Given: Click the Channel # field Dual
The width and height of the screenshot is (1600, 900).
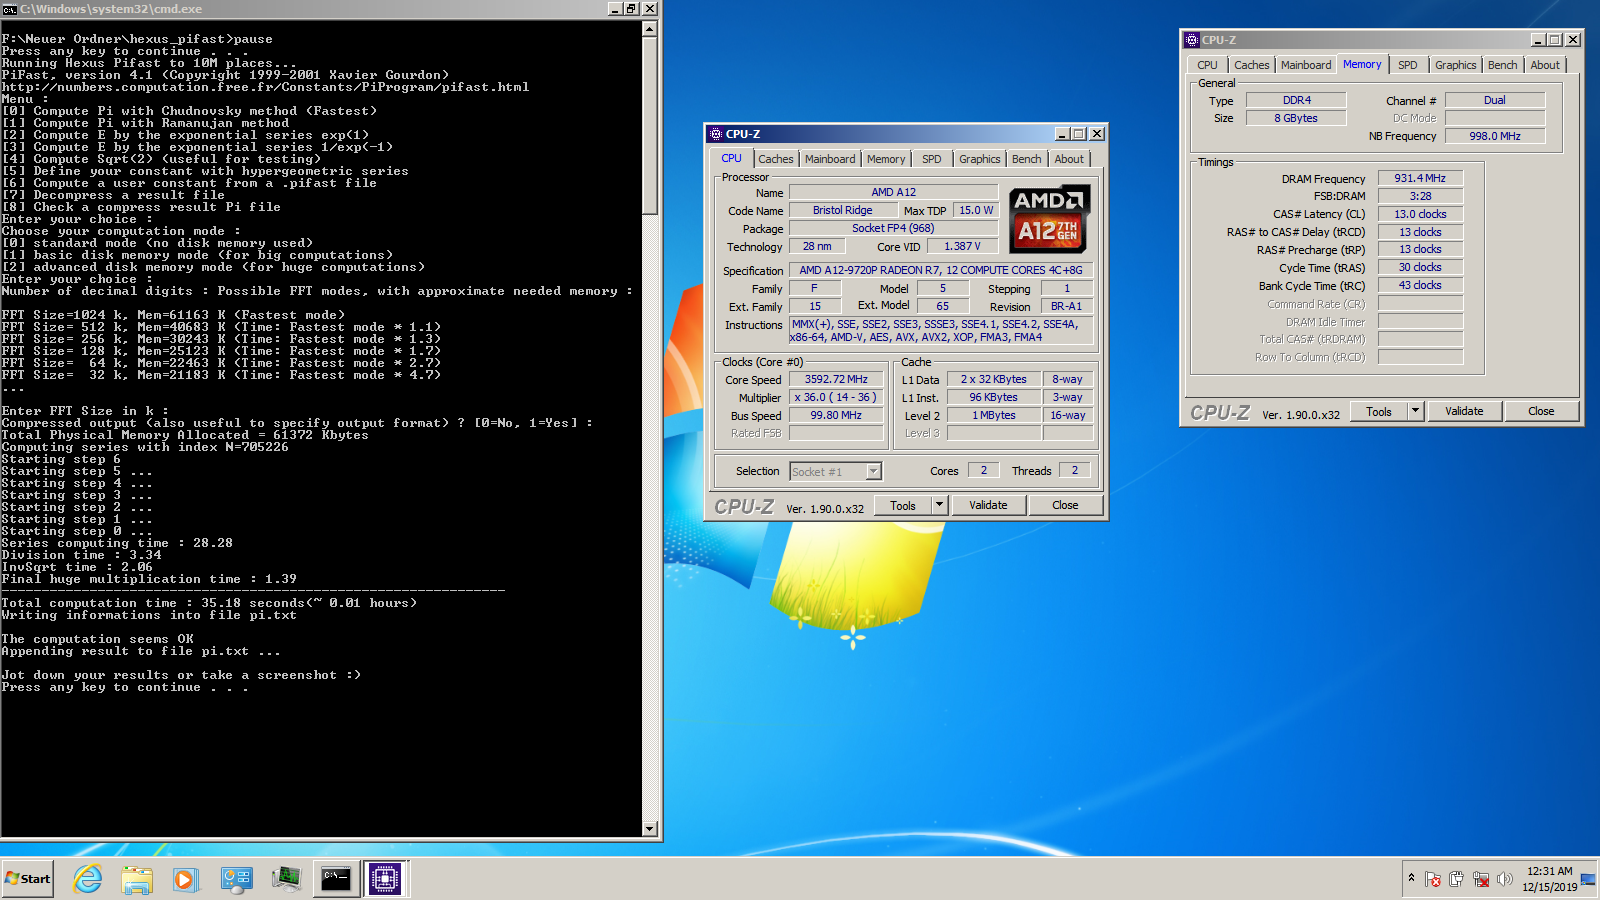Looking at the screenshot, I should pos(1495,100).
